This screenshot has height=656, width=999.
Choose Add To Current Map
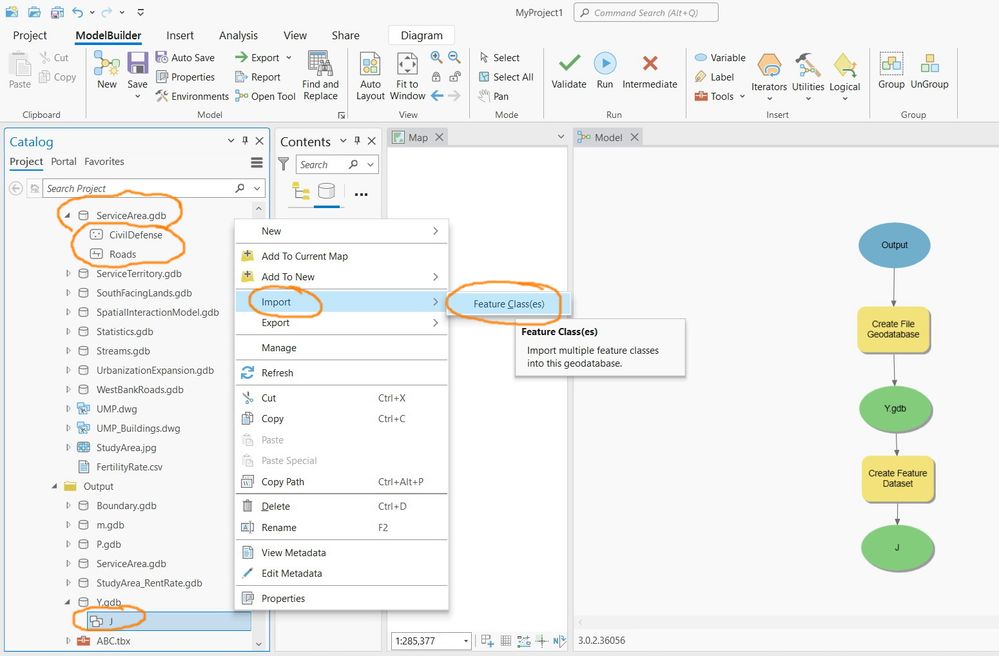(341, 256)
